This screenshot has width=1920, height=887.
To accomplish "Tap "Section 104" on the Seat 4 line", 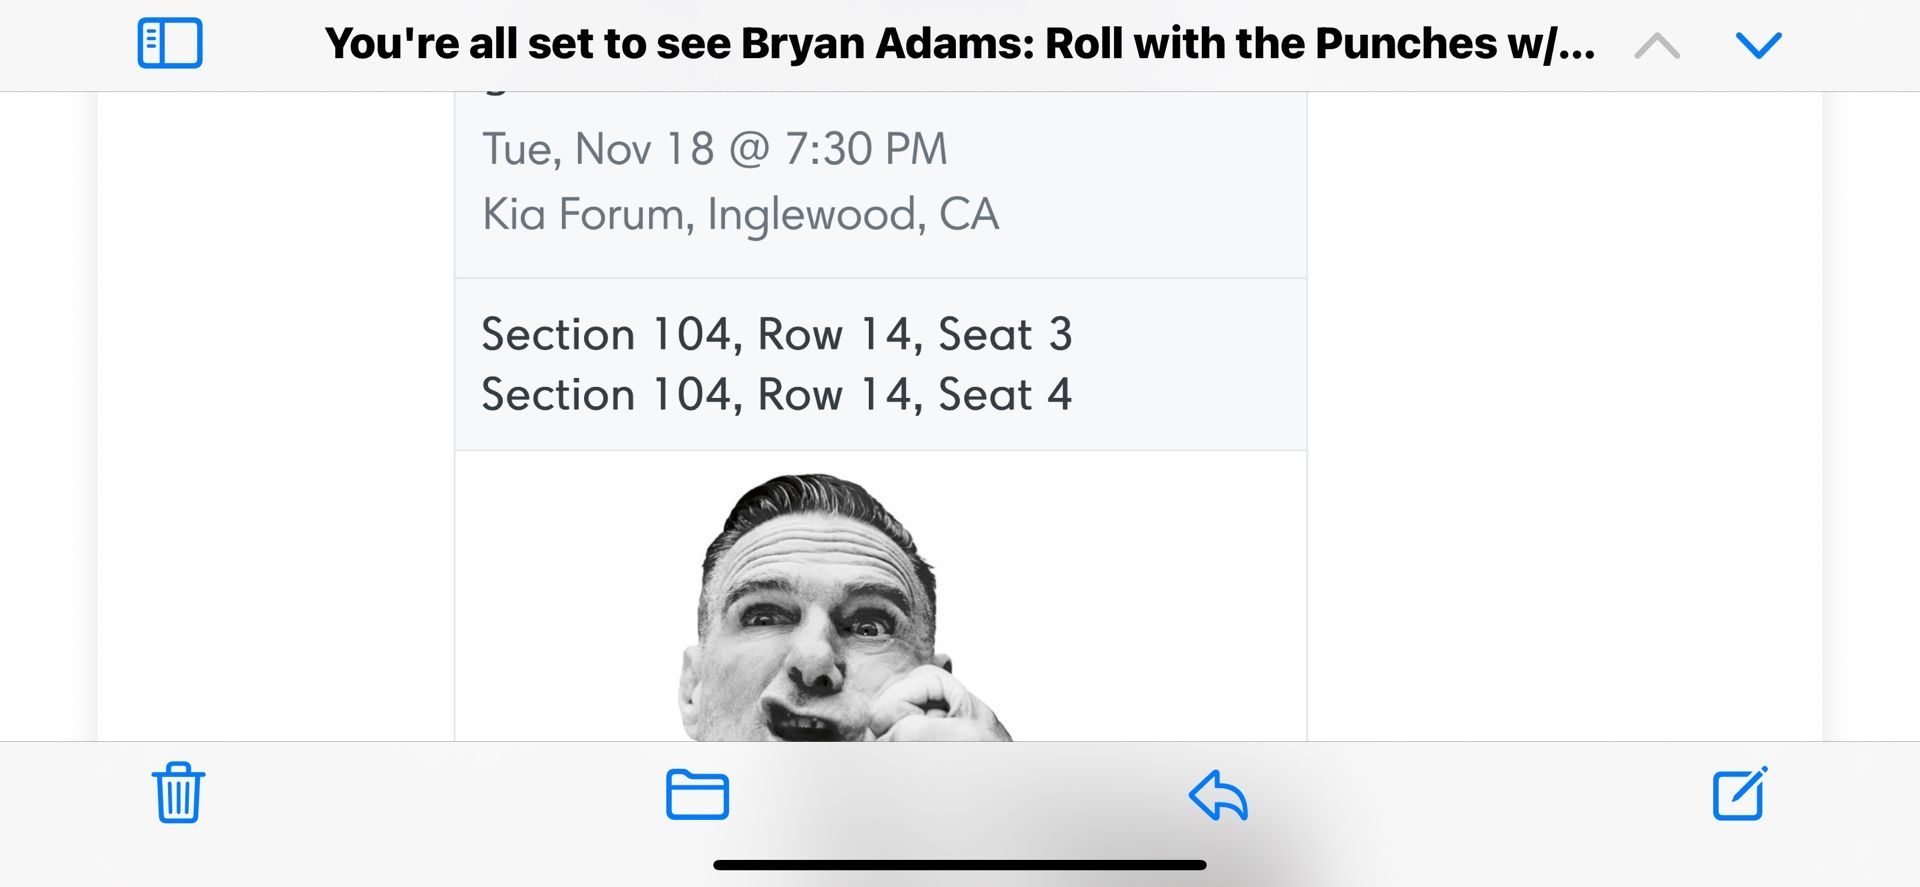I will pyautogui.click(x=606, y=394).
